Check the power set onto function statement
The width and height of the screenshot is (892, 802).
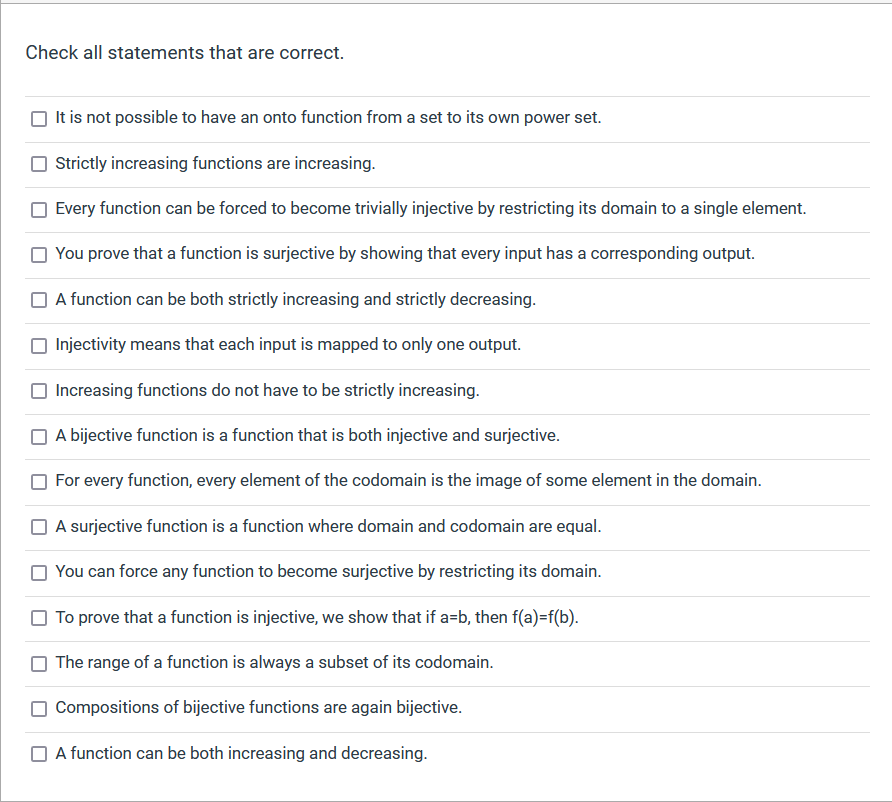tap(38, 118)
